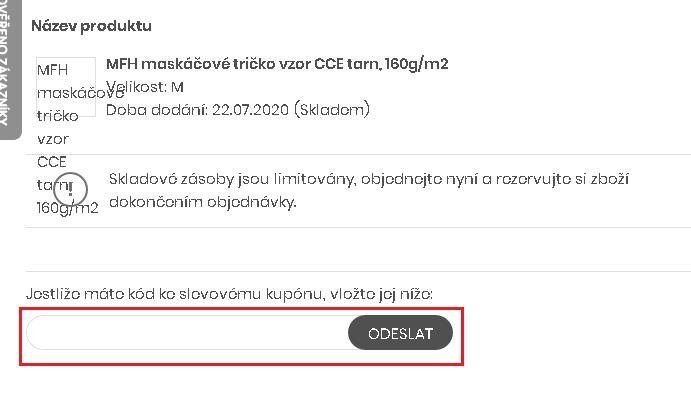Image resolution: width=691 pixels, height=393 pixels.
Task: Click the word tričko in image alt text
Action: coord(58,116)
